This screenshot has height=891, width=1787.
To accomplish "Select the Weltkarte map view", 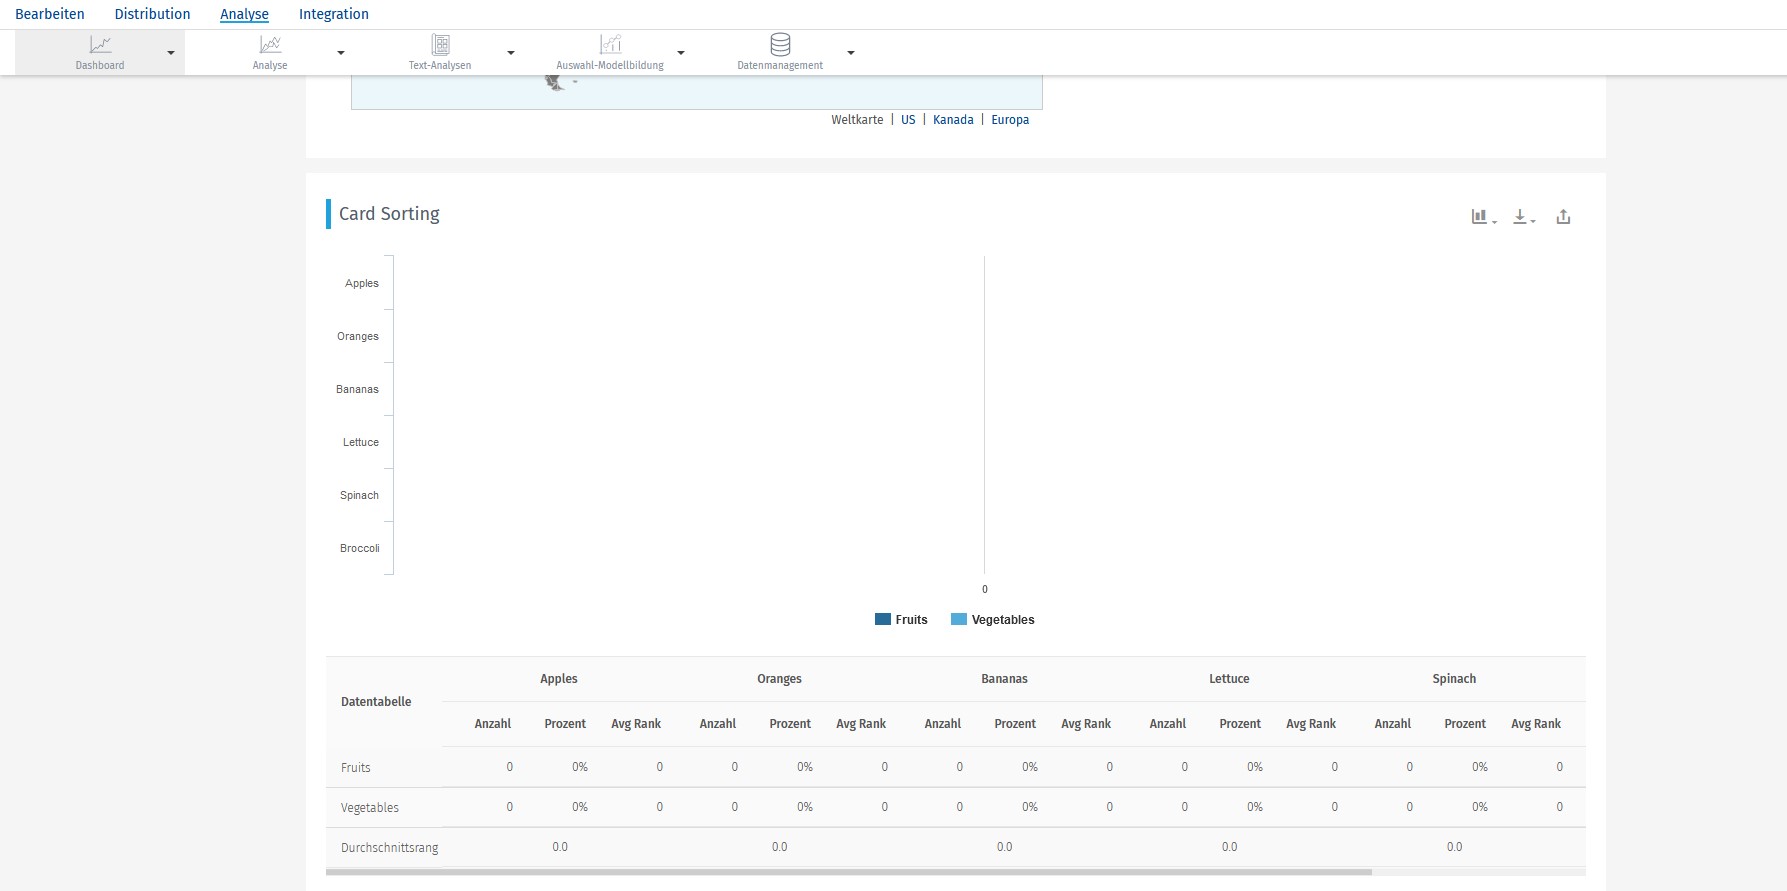I will pos(857,120).
